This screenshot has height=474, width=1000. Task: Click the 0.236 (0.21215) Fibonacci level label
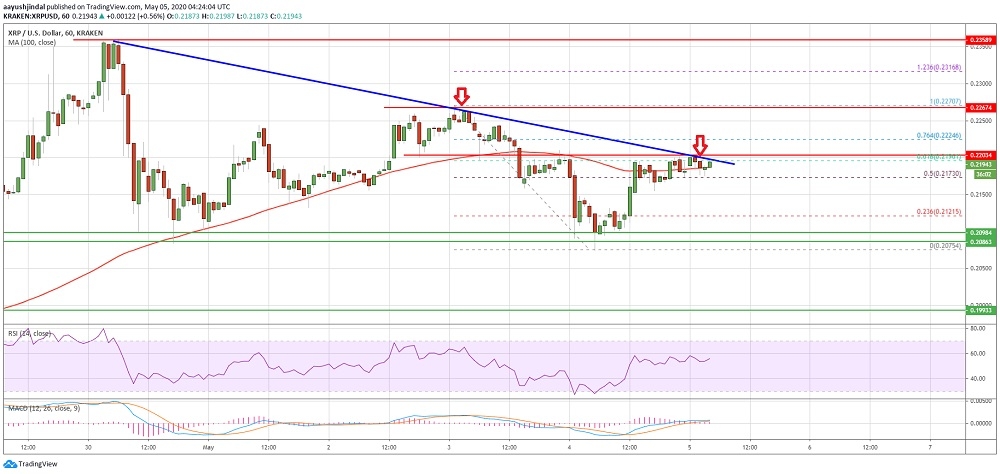(x=938, y=212)
